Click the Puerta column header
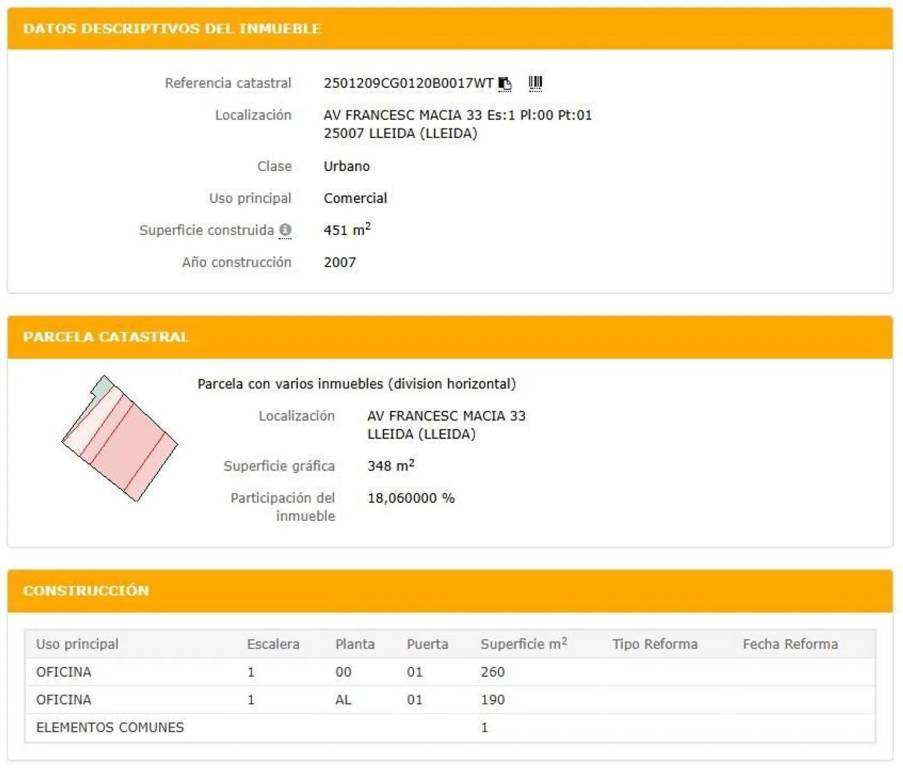 (427, 644)
